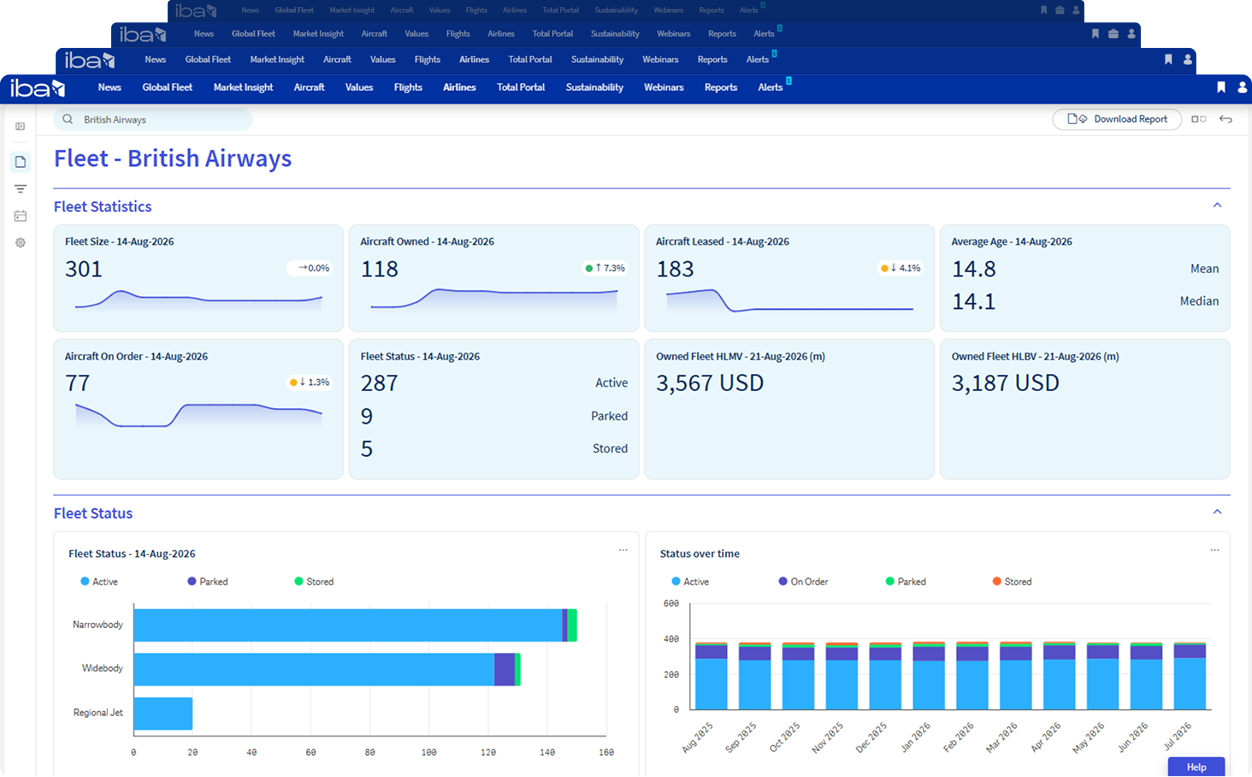Open the user profile icon in front navigation bar
This screenshot has width=1252, height=777.
[1242, 88]
